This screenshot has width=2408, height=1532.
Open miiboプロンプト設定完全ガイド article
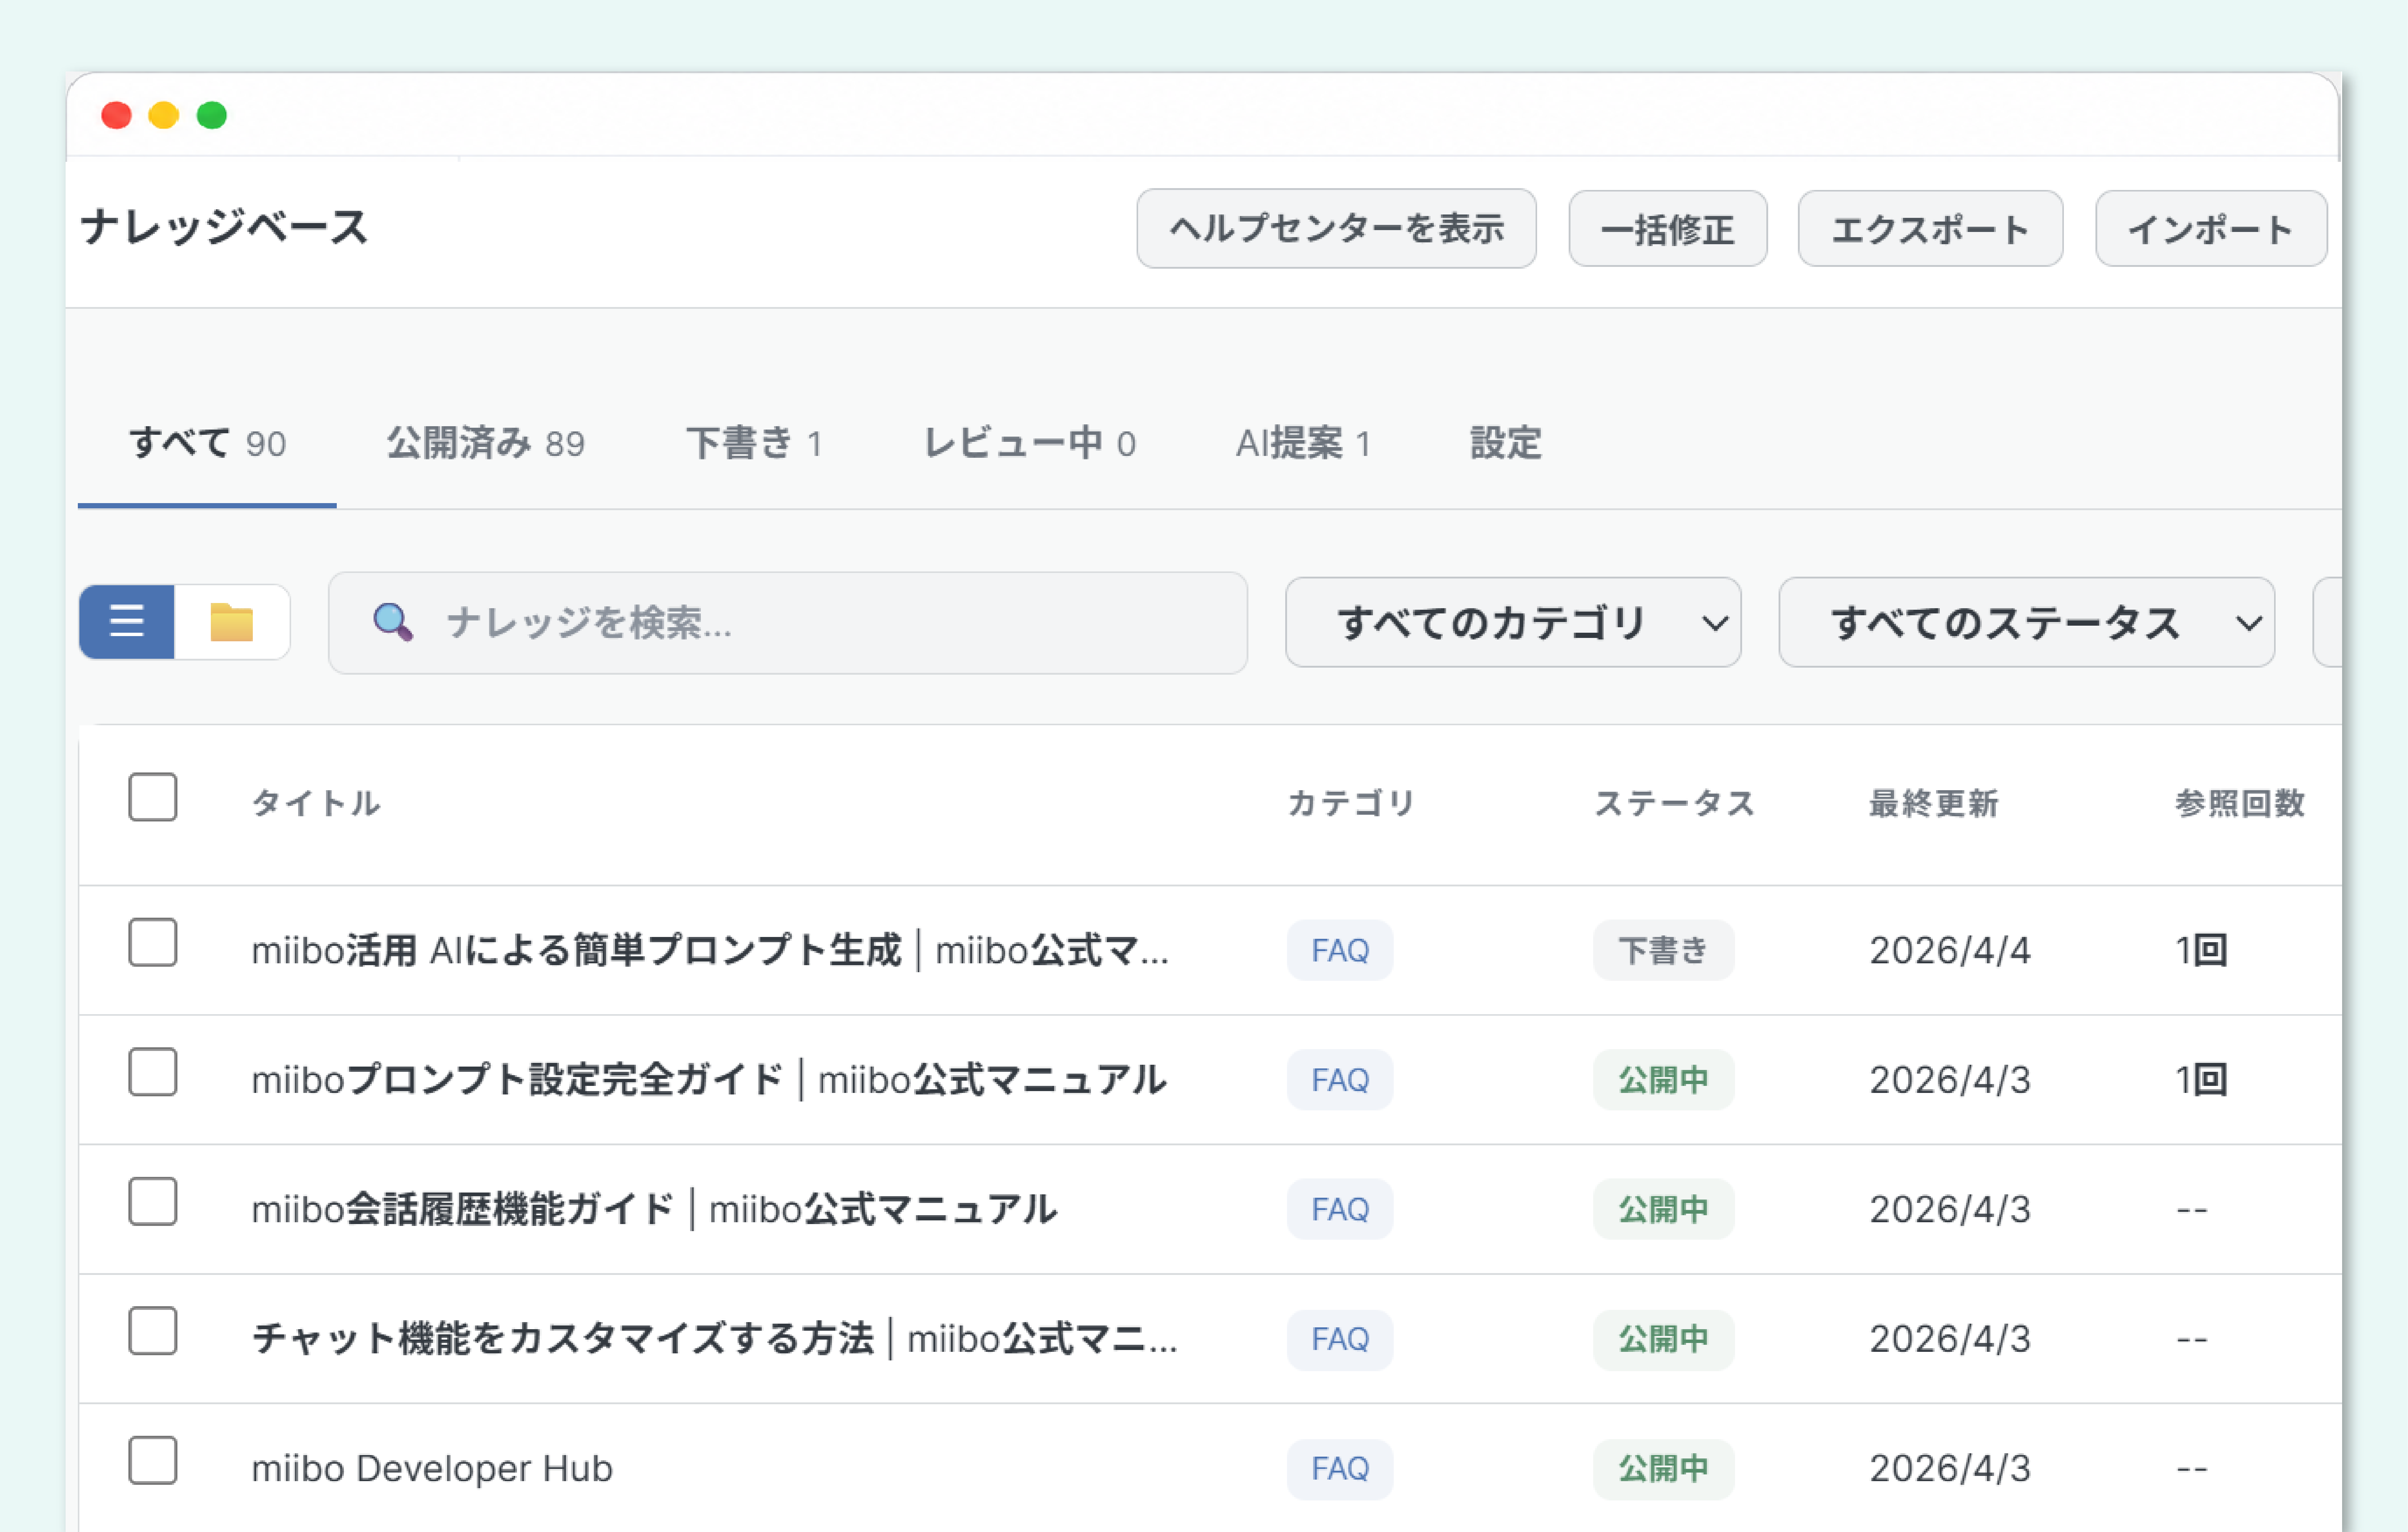(x=709, y=1080)
